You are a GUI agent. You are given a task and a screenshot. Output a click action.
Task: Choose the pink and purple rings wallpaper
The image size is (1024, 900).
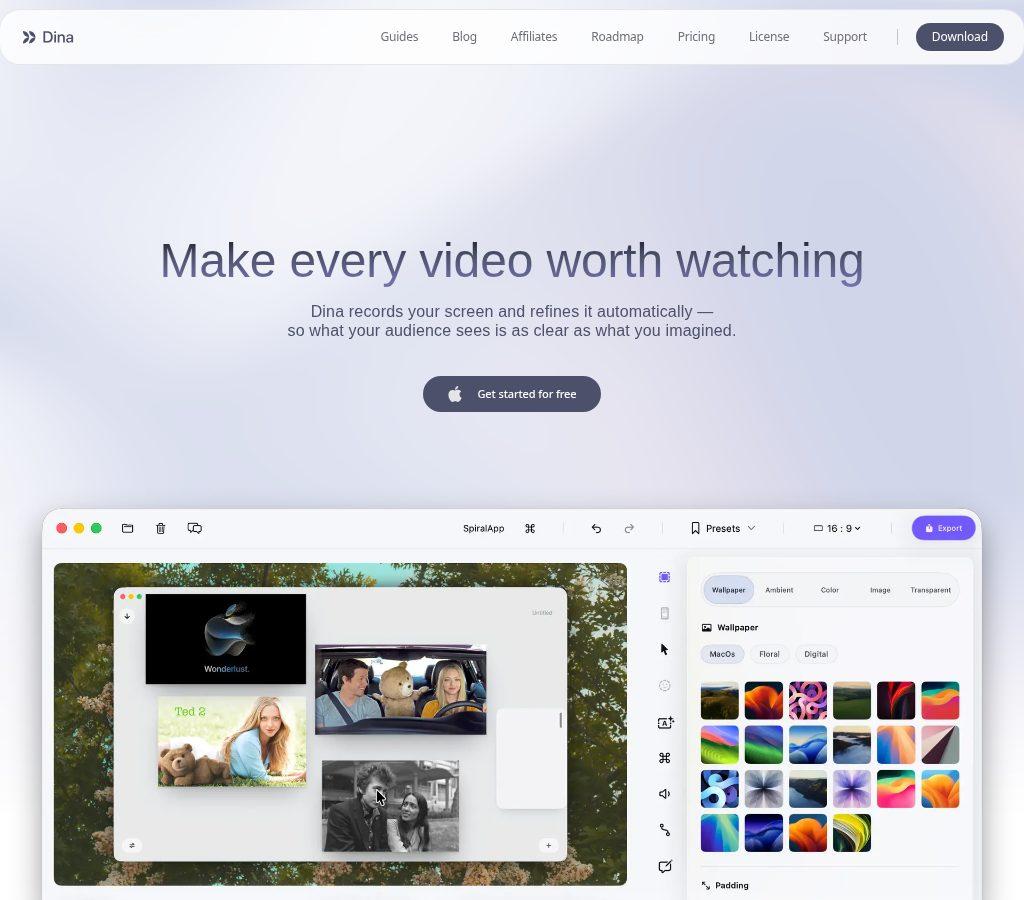point(807,700)
